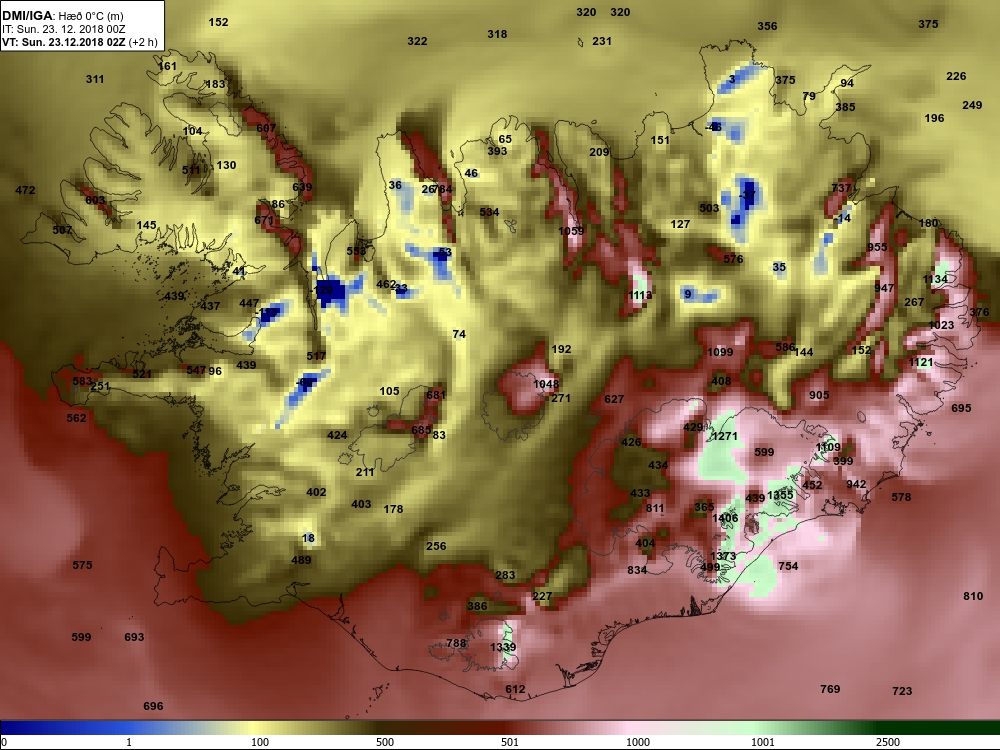Viewport: 1000px width, 750px height.
Task: Click the map value '1121'
Action: coord(921,362)
